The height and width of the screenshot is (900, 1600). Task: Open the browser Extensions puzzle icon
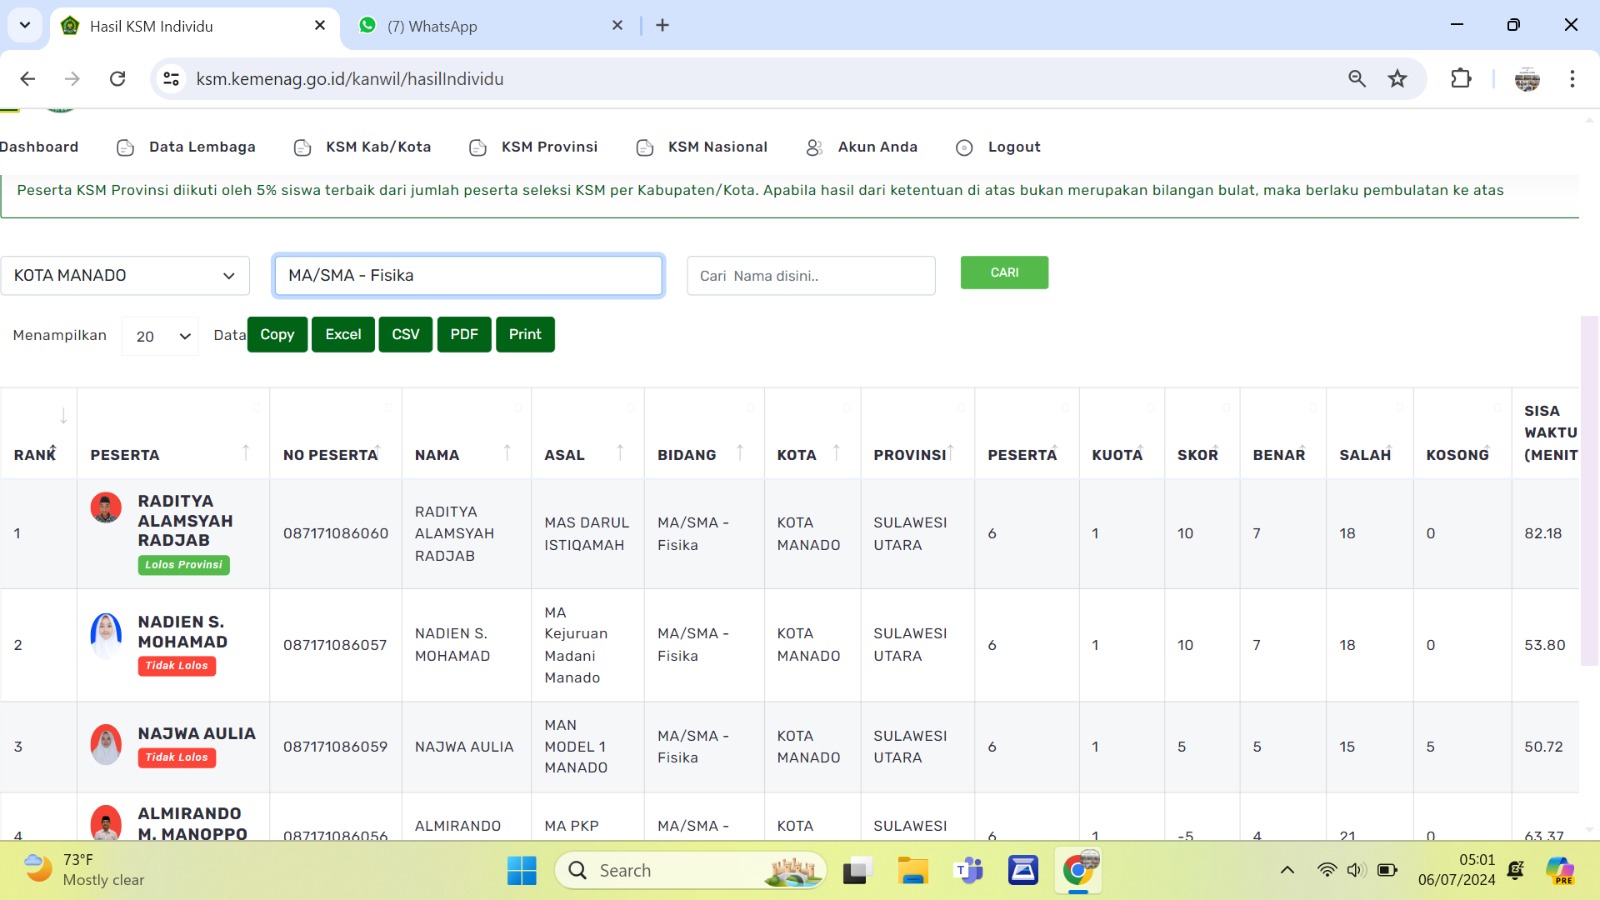(x=1461, y=79)
